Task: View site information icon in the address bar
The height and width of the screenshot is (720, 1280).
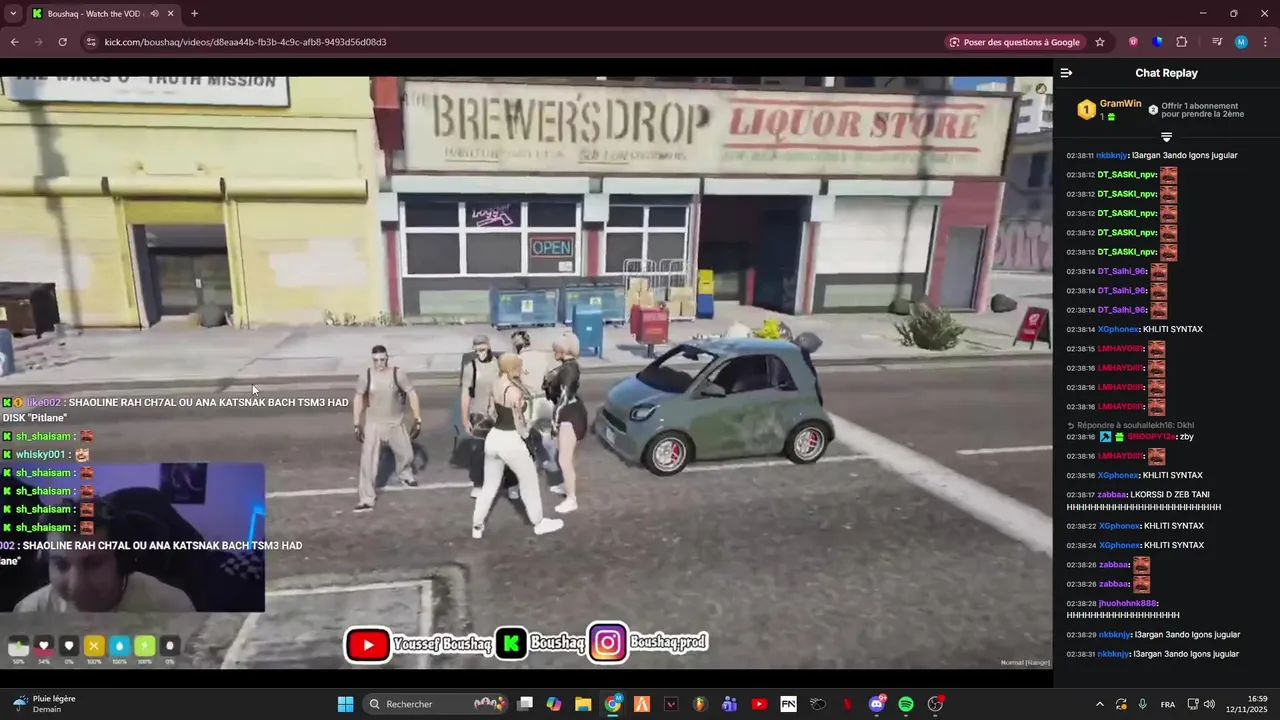Action: [91, 42]
